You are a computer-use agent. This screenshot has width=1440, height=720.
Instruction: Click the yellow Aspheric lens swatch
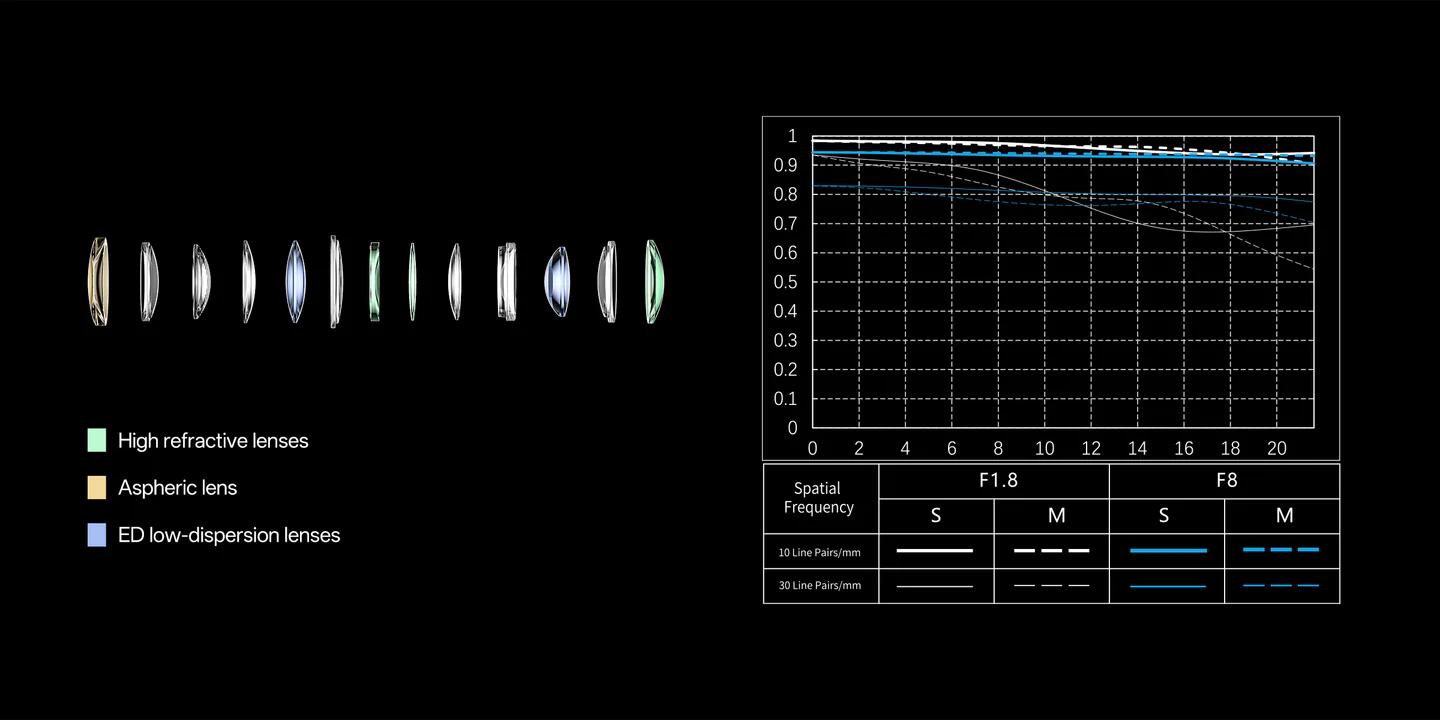97,488
